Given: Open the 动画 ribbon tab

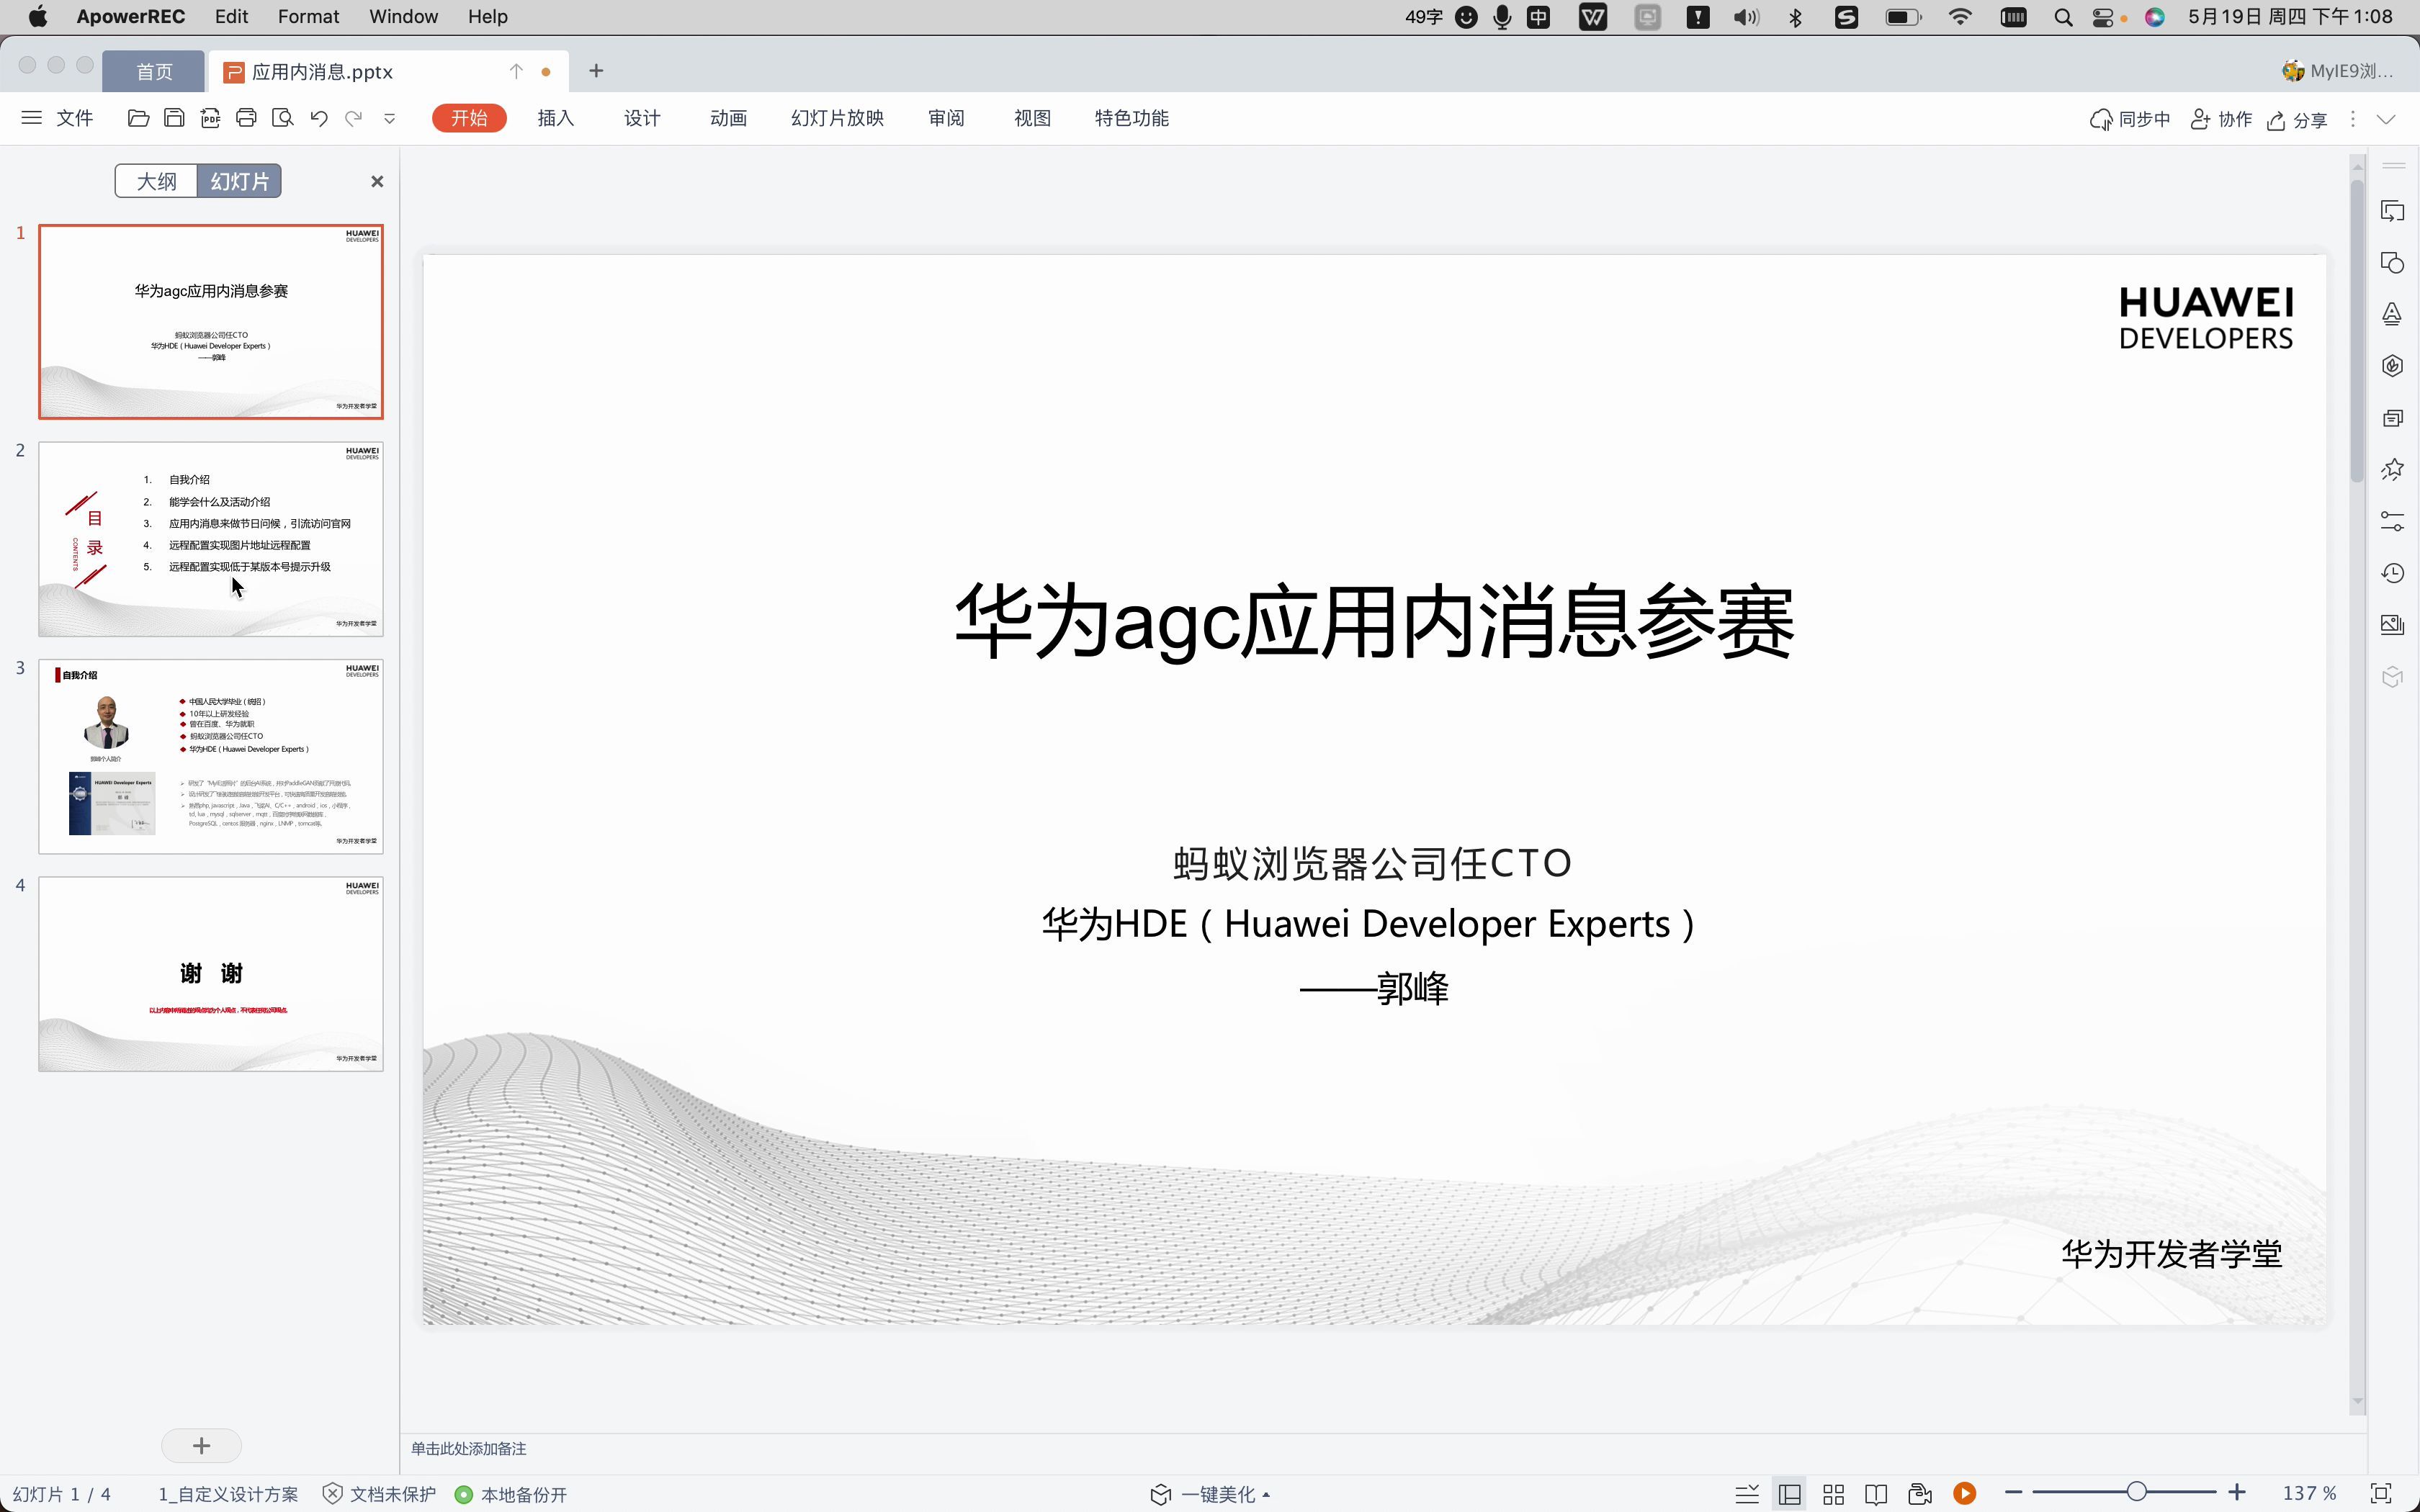Looking at the screenshot, I should [729, 118].
